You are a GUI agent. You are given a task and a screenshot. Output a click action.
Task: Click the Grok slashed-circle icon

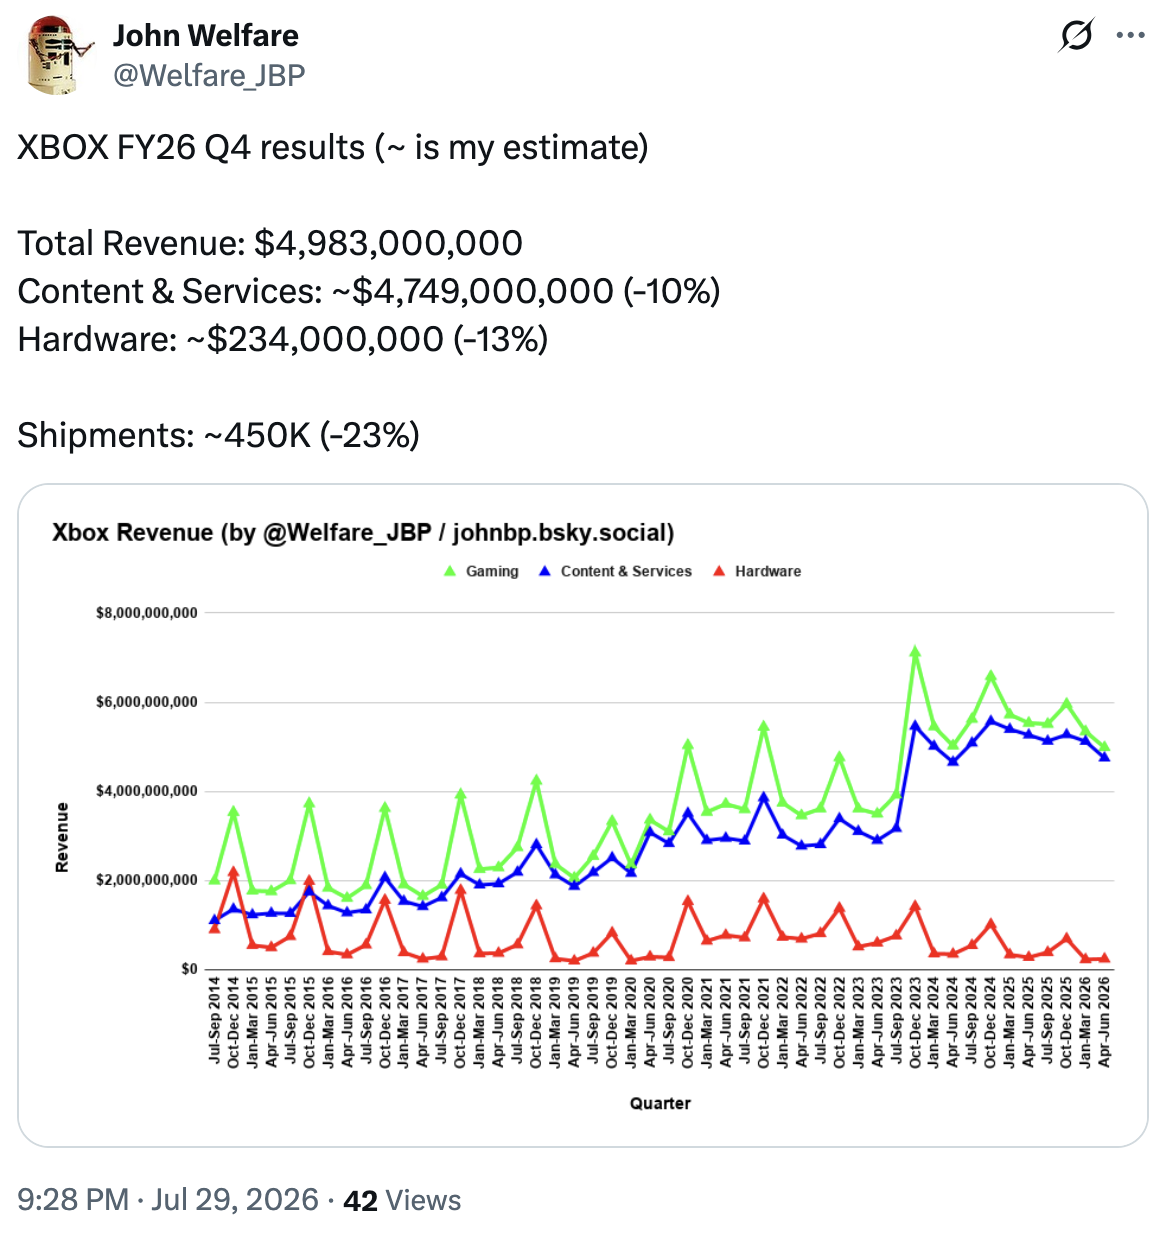tap(1076, 36)
